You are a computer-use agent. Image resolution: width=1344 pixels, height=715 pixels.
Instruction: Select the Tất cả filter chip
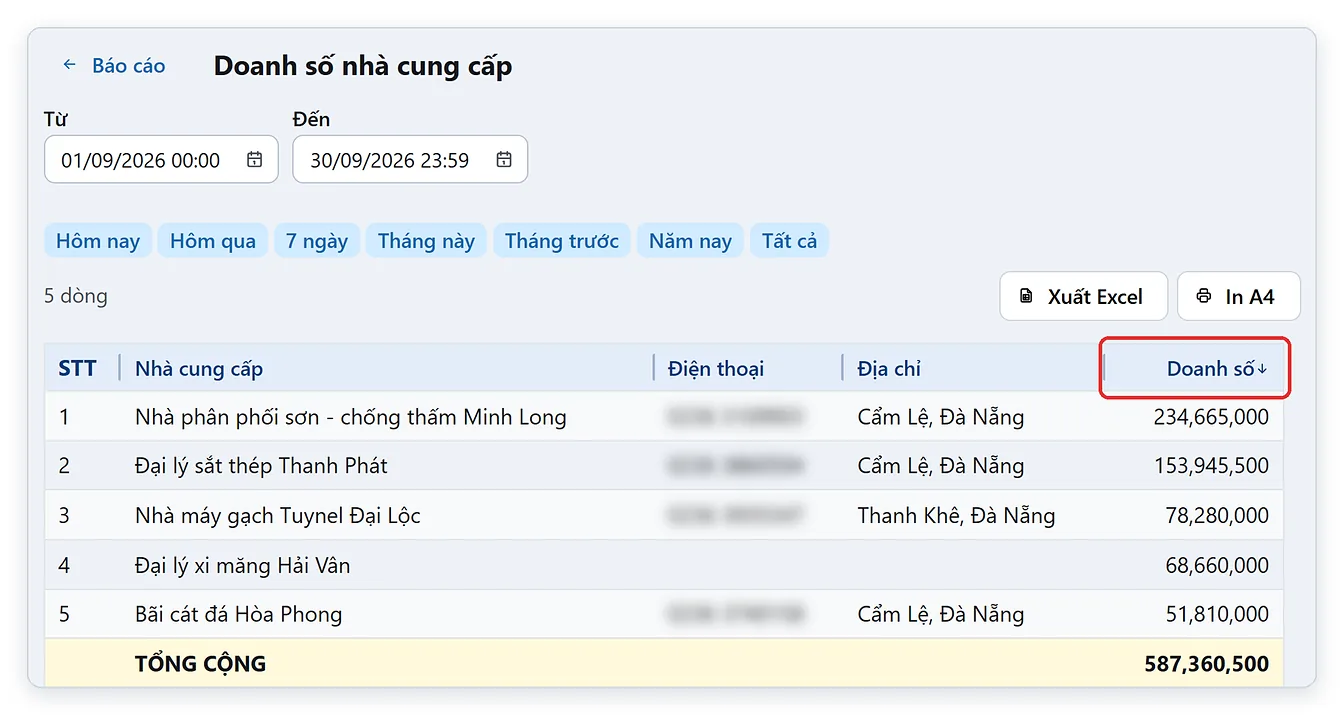pyautogui.click(x=789, y=241)
